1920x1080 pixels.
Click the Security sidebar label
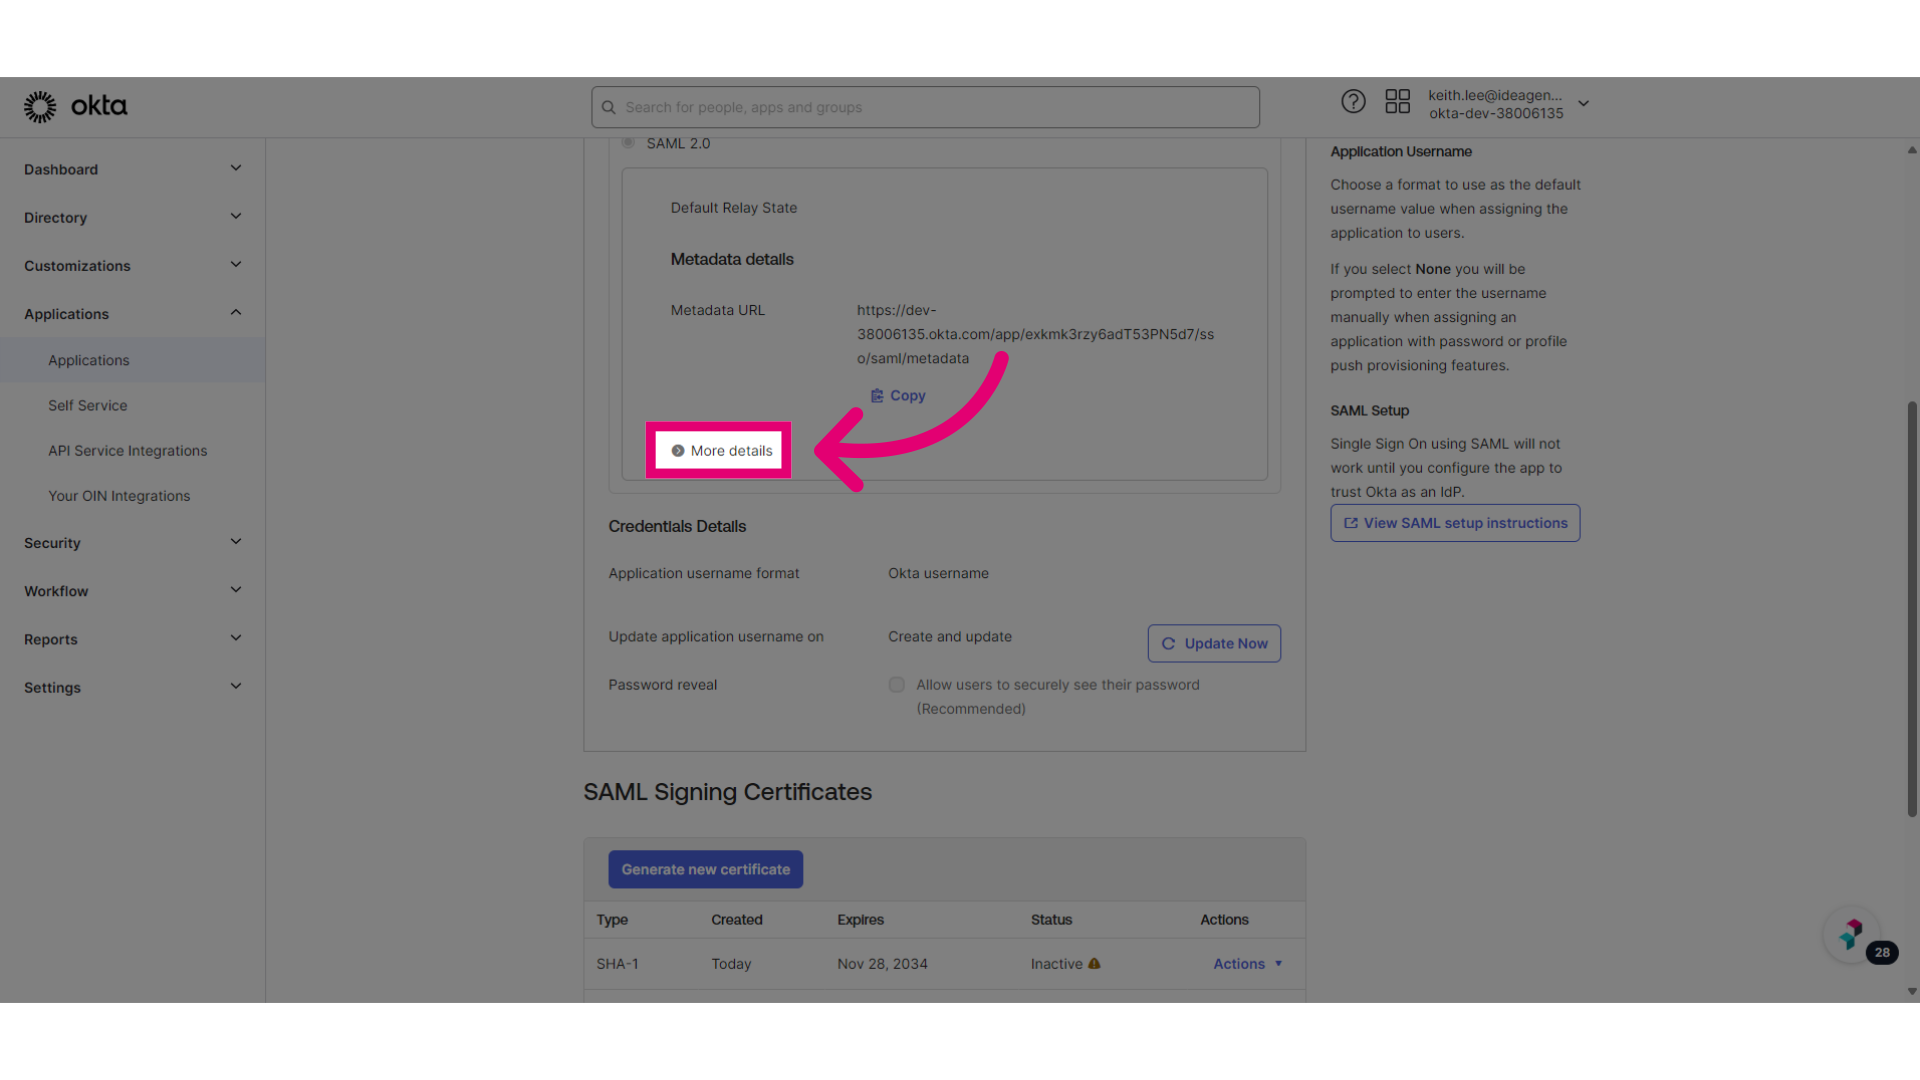coord(52,543)
